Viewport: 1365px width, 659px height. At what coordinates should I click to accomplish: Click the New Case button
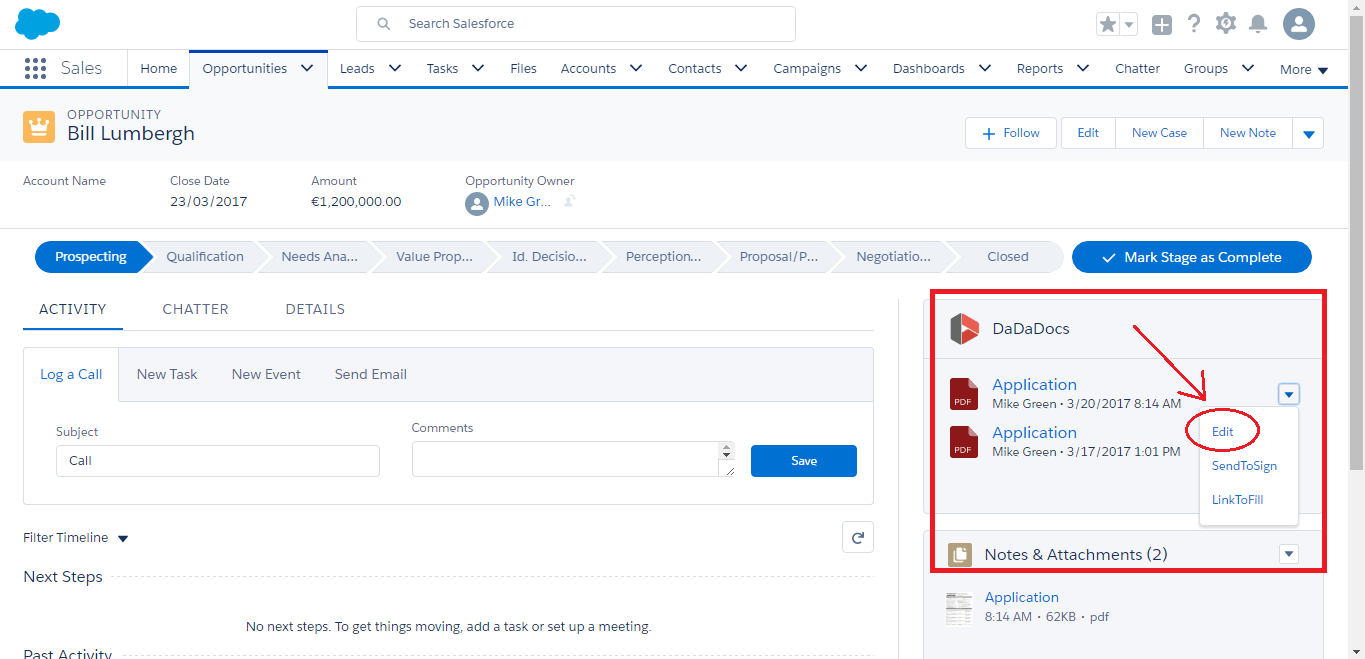click(1159, 133)
